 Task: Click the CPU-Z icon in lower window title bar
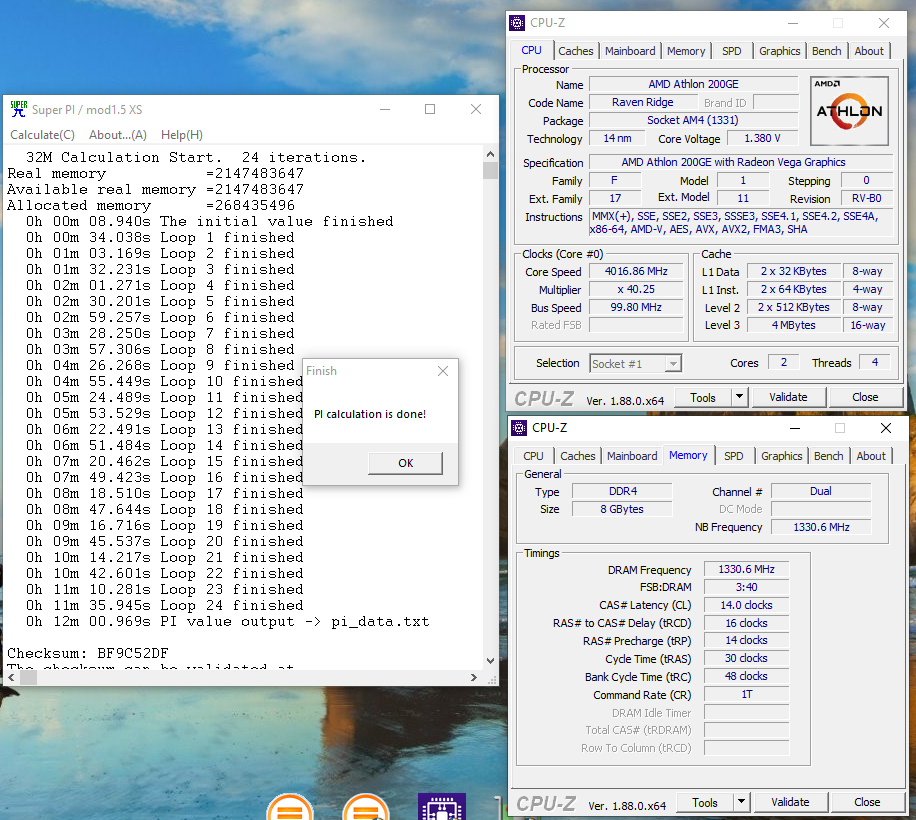pos(519,428)
